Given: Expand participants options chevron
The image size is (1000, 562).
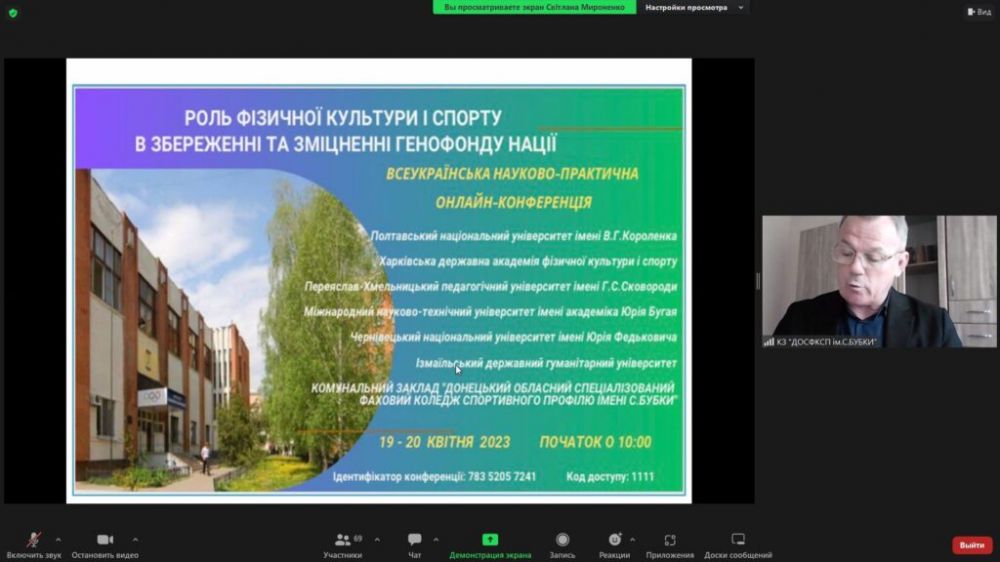Looking at the screenshot, I should 377,539.
